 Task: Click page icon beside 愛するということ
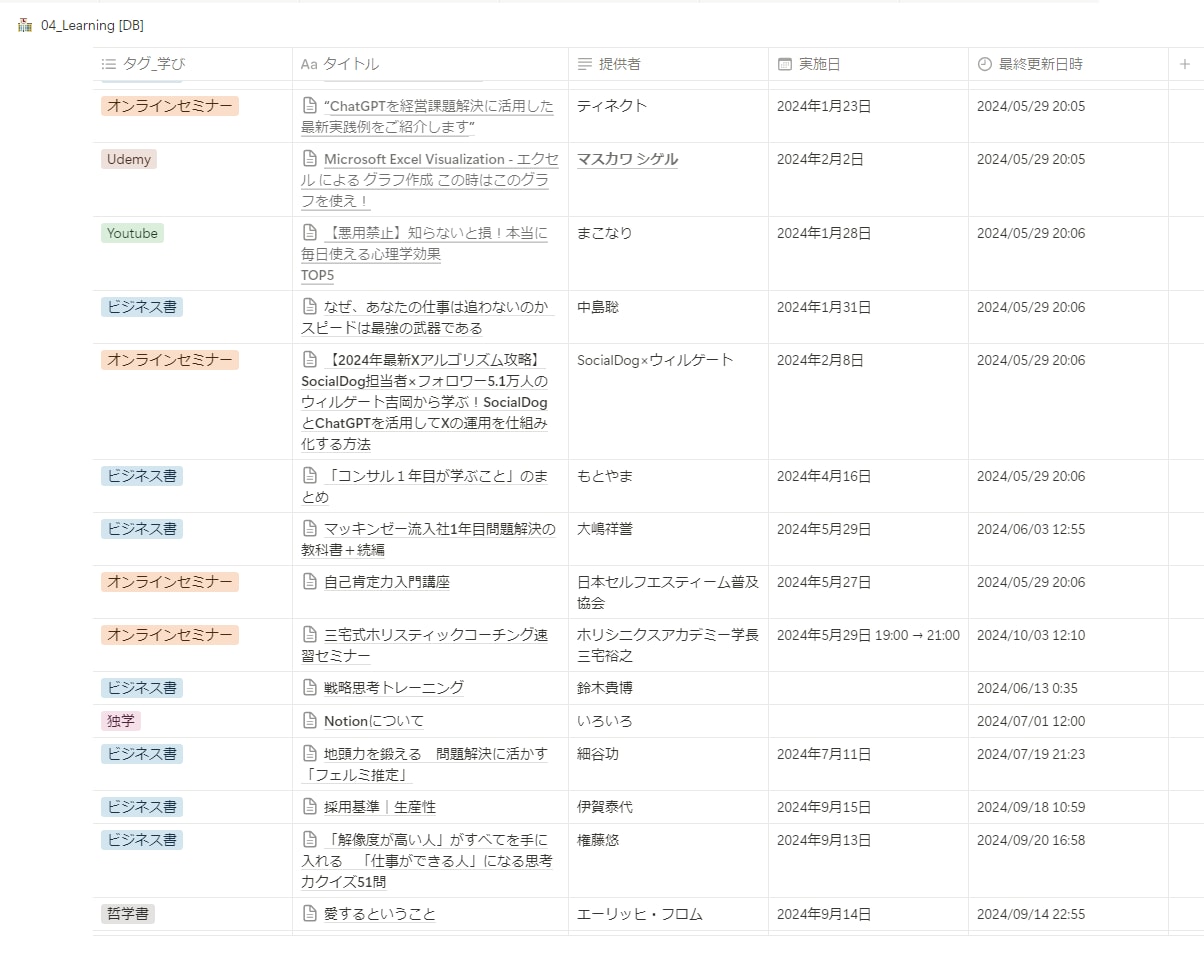click(x=310, y=914)
